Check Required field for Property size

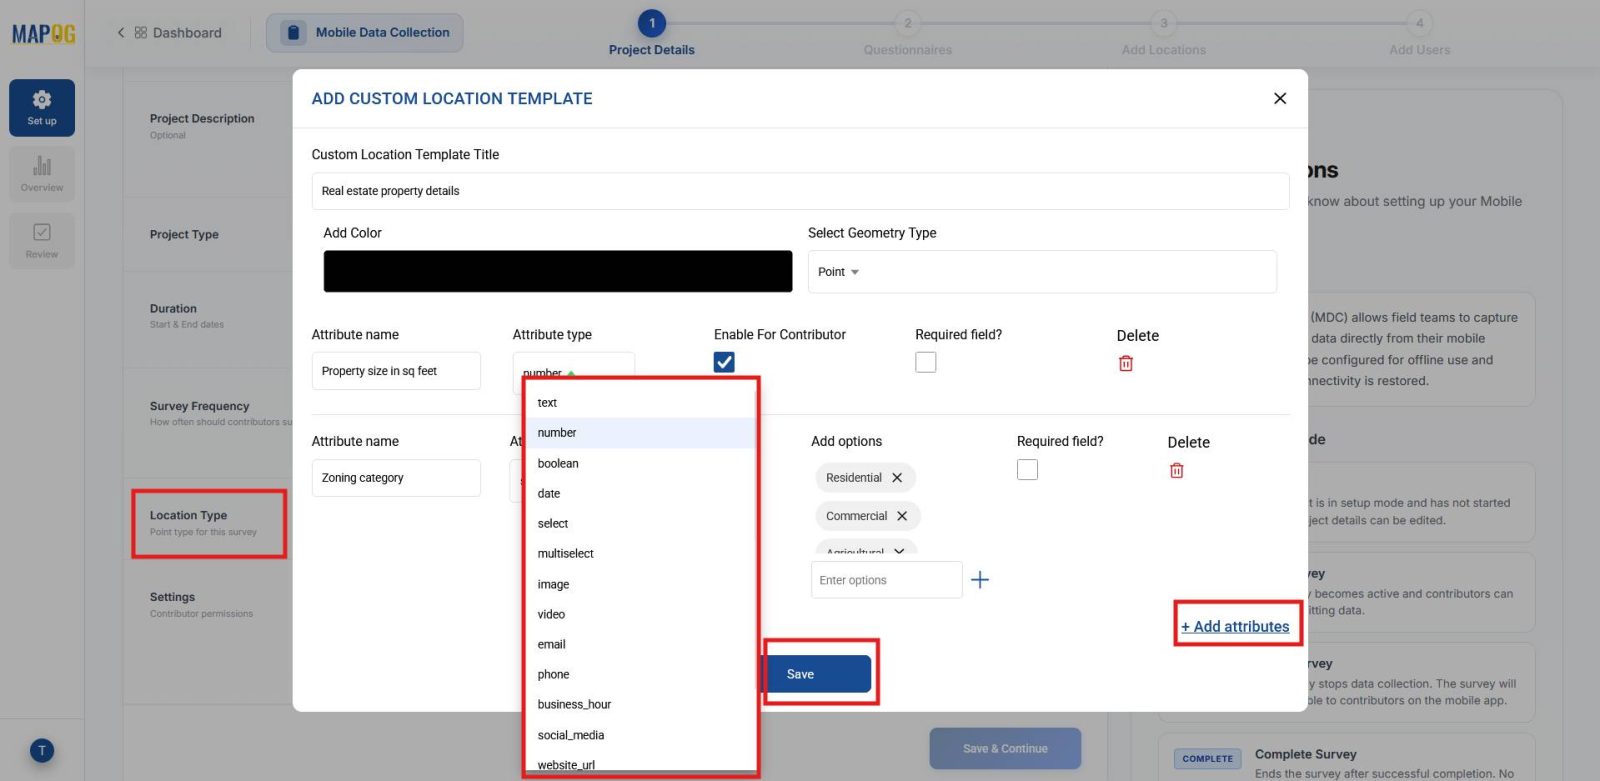click(926, 362)
